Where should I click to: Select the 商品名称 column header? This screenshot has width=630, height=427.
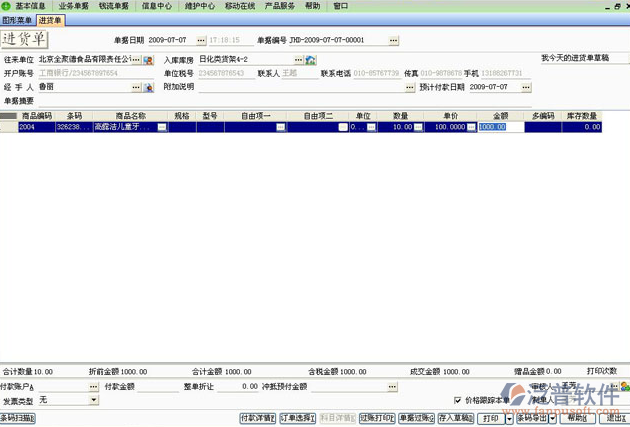pyautogui.click(x=130, y=116)
